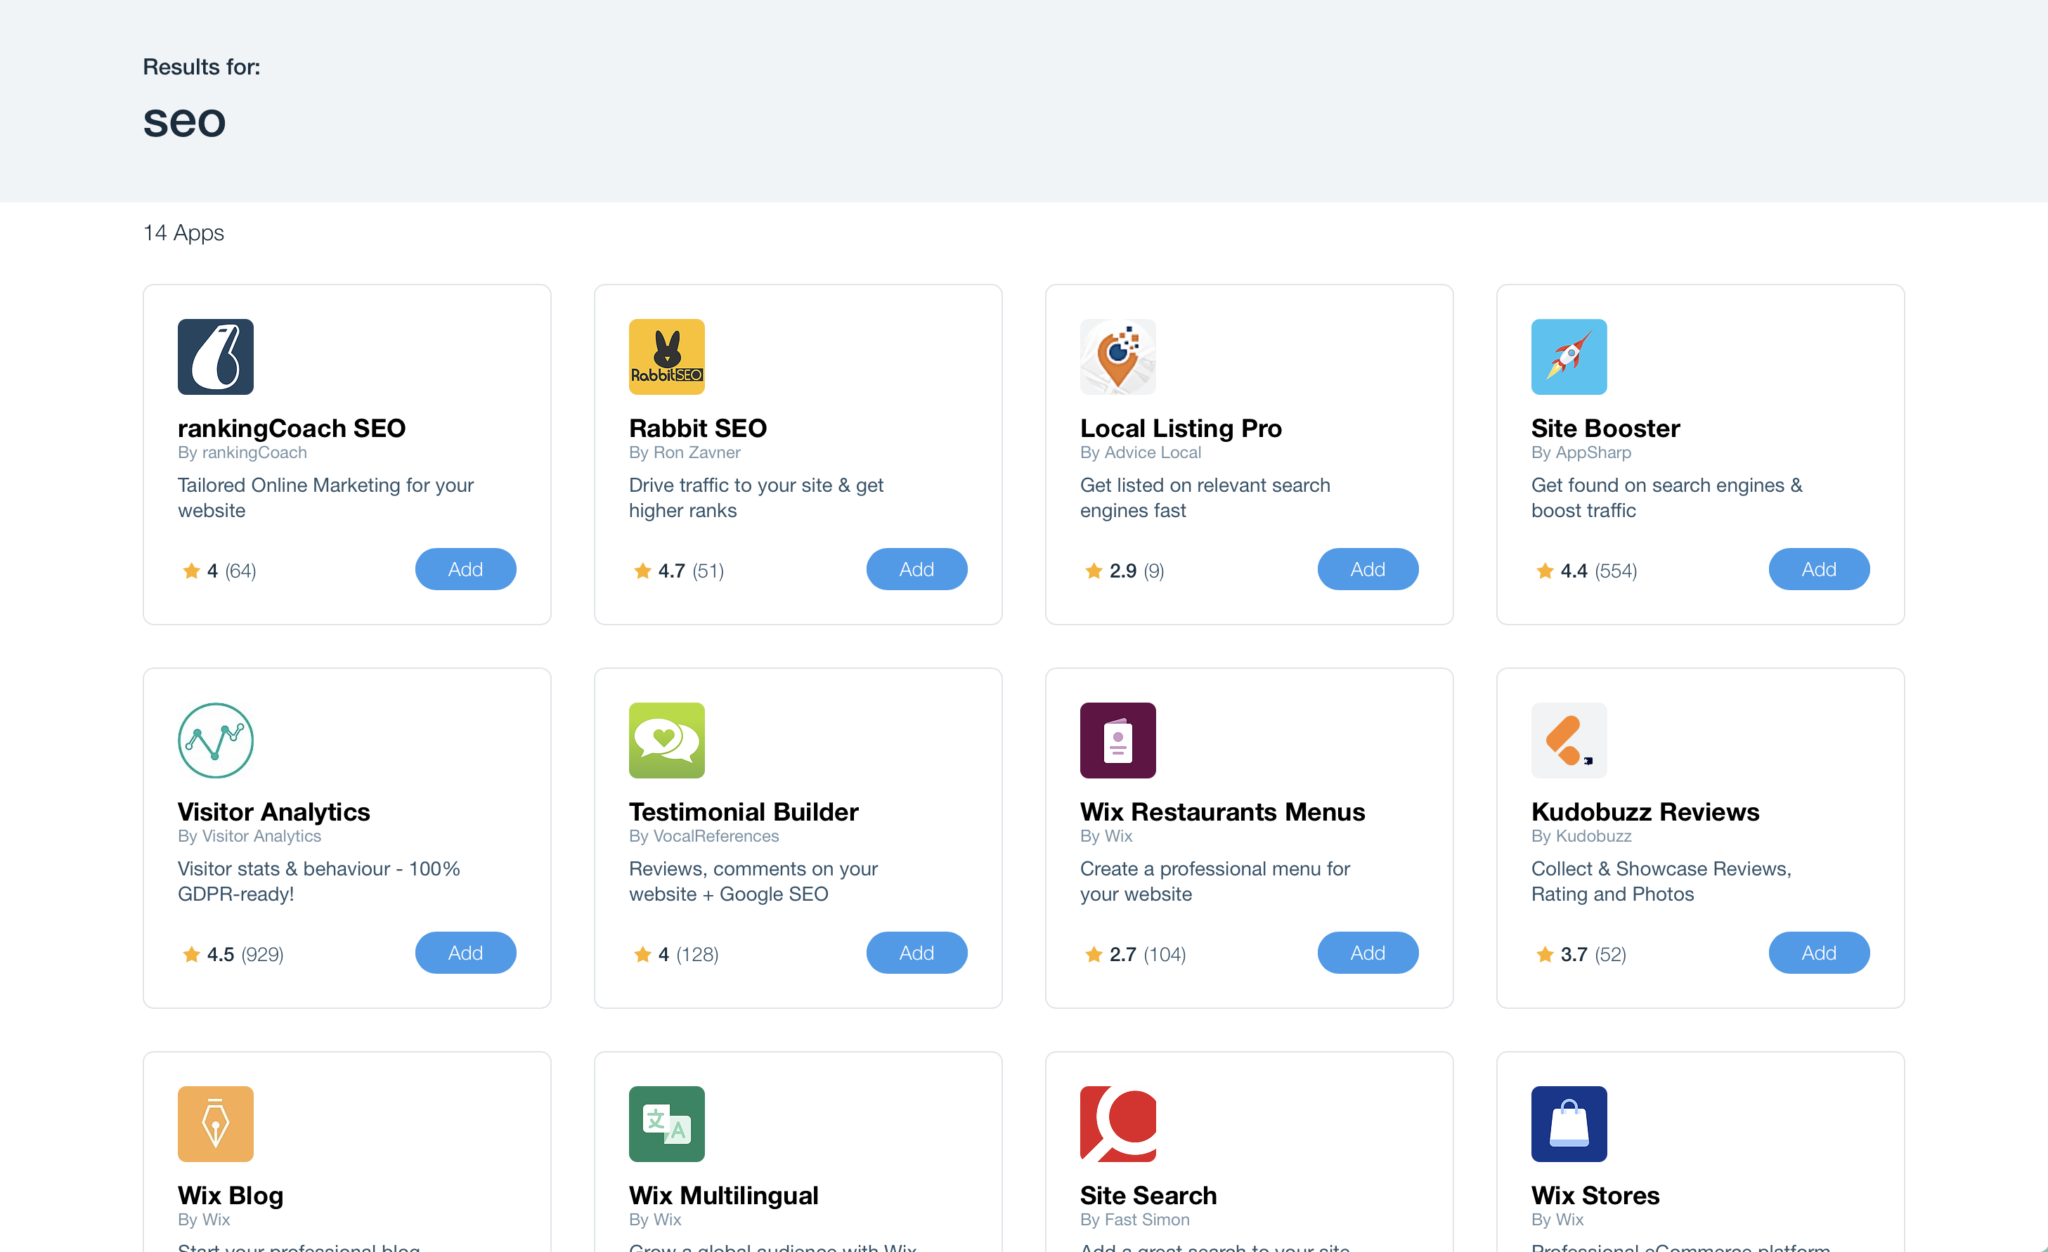Open the Wix Stores title
The width and height of the screenshot is (2048, 1252).
point(1595,1196)
